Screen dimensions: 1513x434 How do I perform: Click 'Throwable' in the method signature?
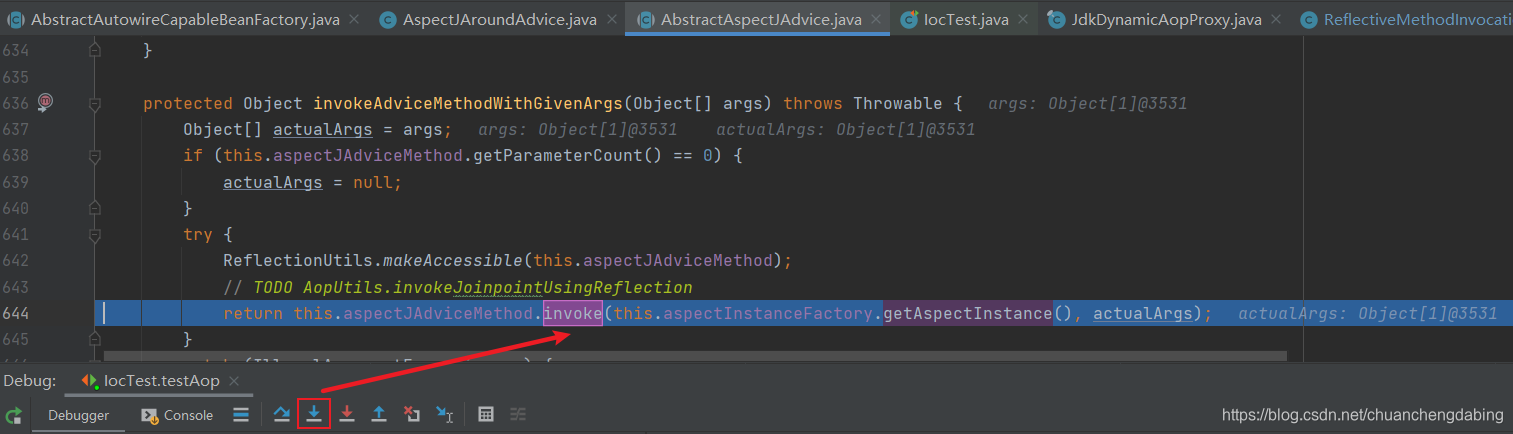[x=898, y=103]
